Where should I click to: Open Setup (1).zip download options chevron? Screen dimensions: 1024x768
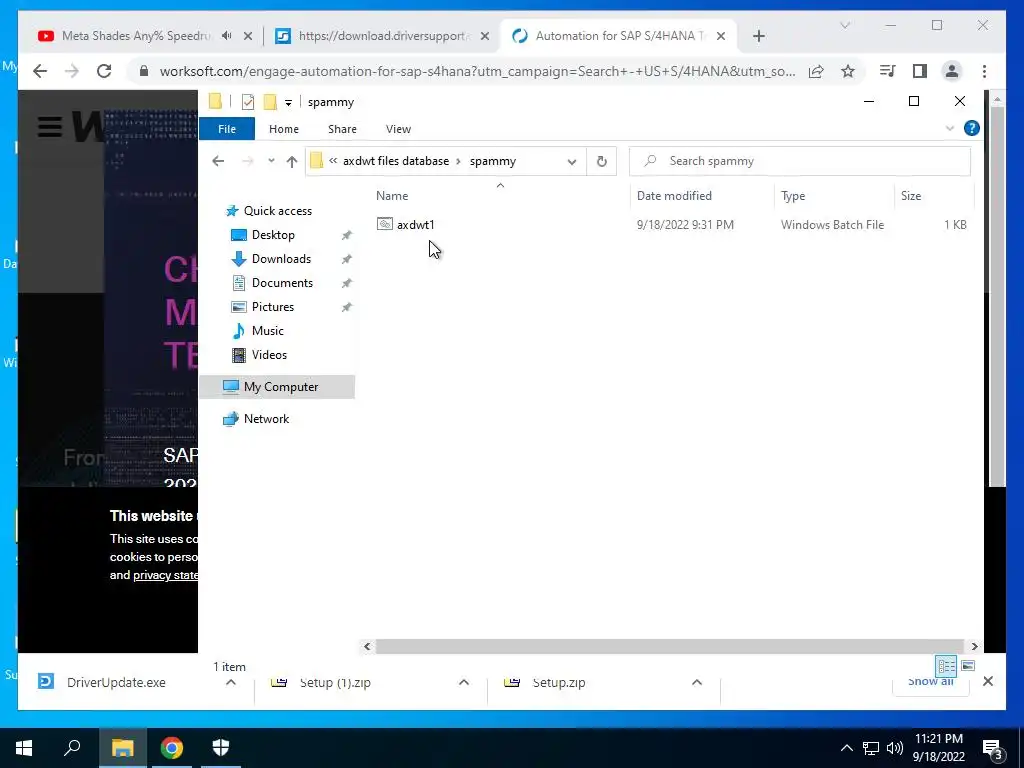[x=464, y=682]
